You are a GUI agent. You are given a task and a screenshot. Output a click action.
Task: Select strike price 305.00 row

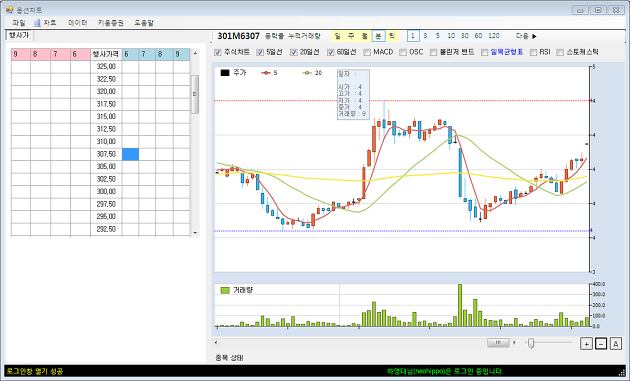(106, 166)
